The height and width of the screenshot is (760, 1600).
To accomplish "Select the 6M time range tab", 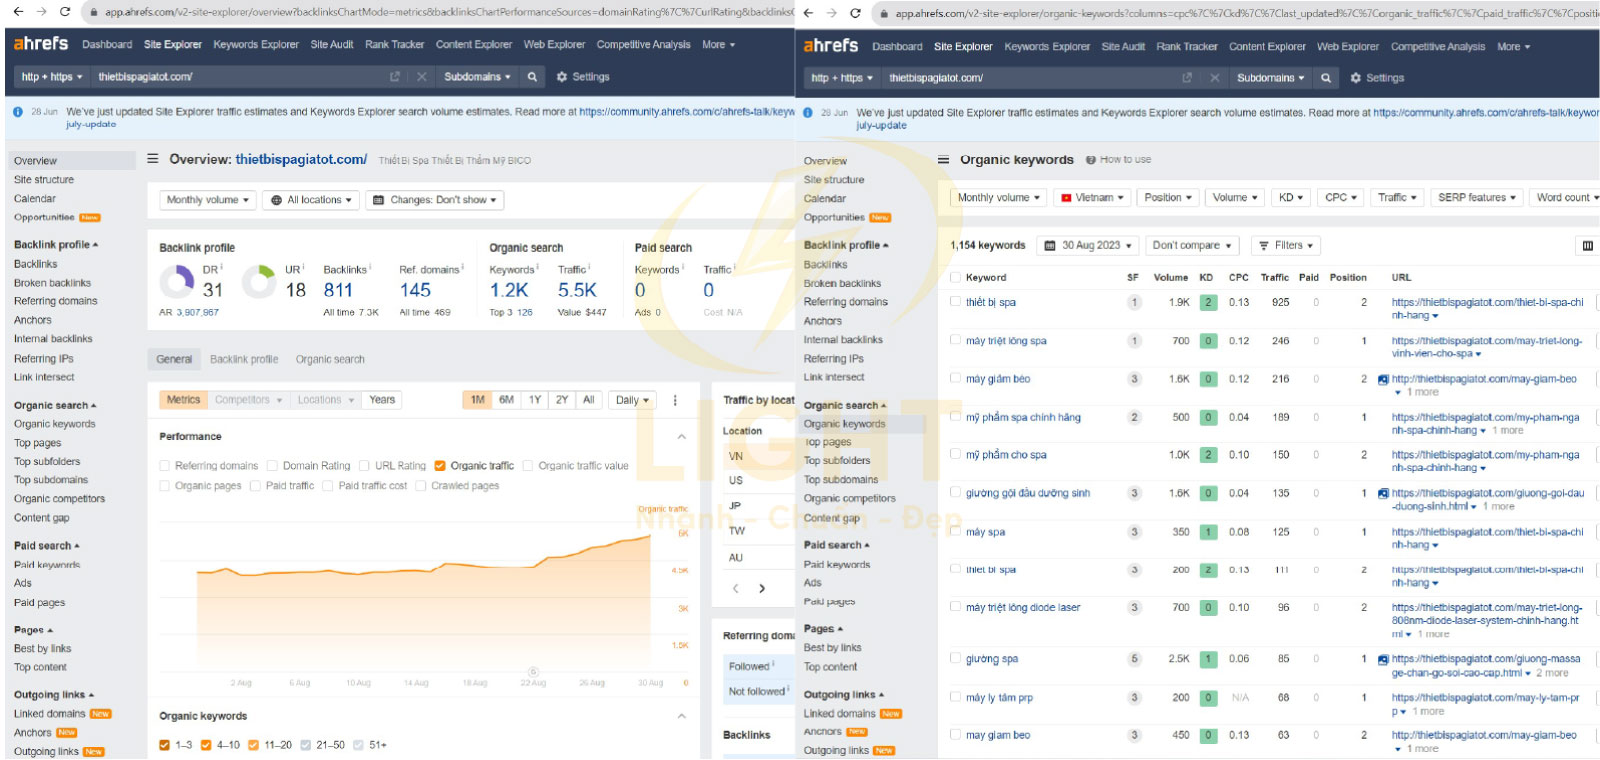I will coord(507,400).
